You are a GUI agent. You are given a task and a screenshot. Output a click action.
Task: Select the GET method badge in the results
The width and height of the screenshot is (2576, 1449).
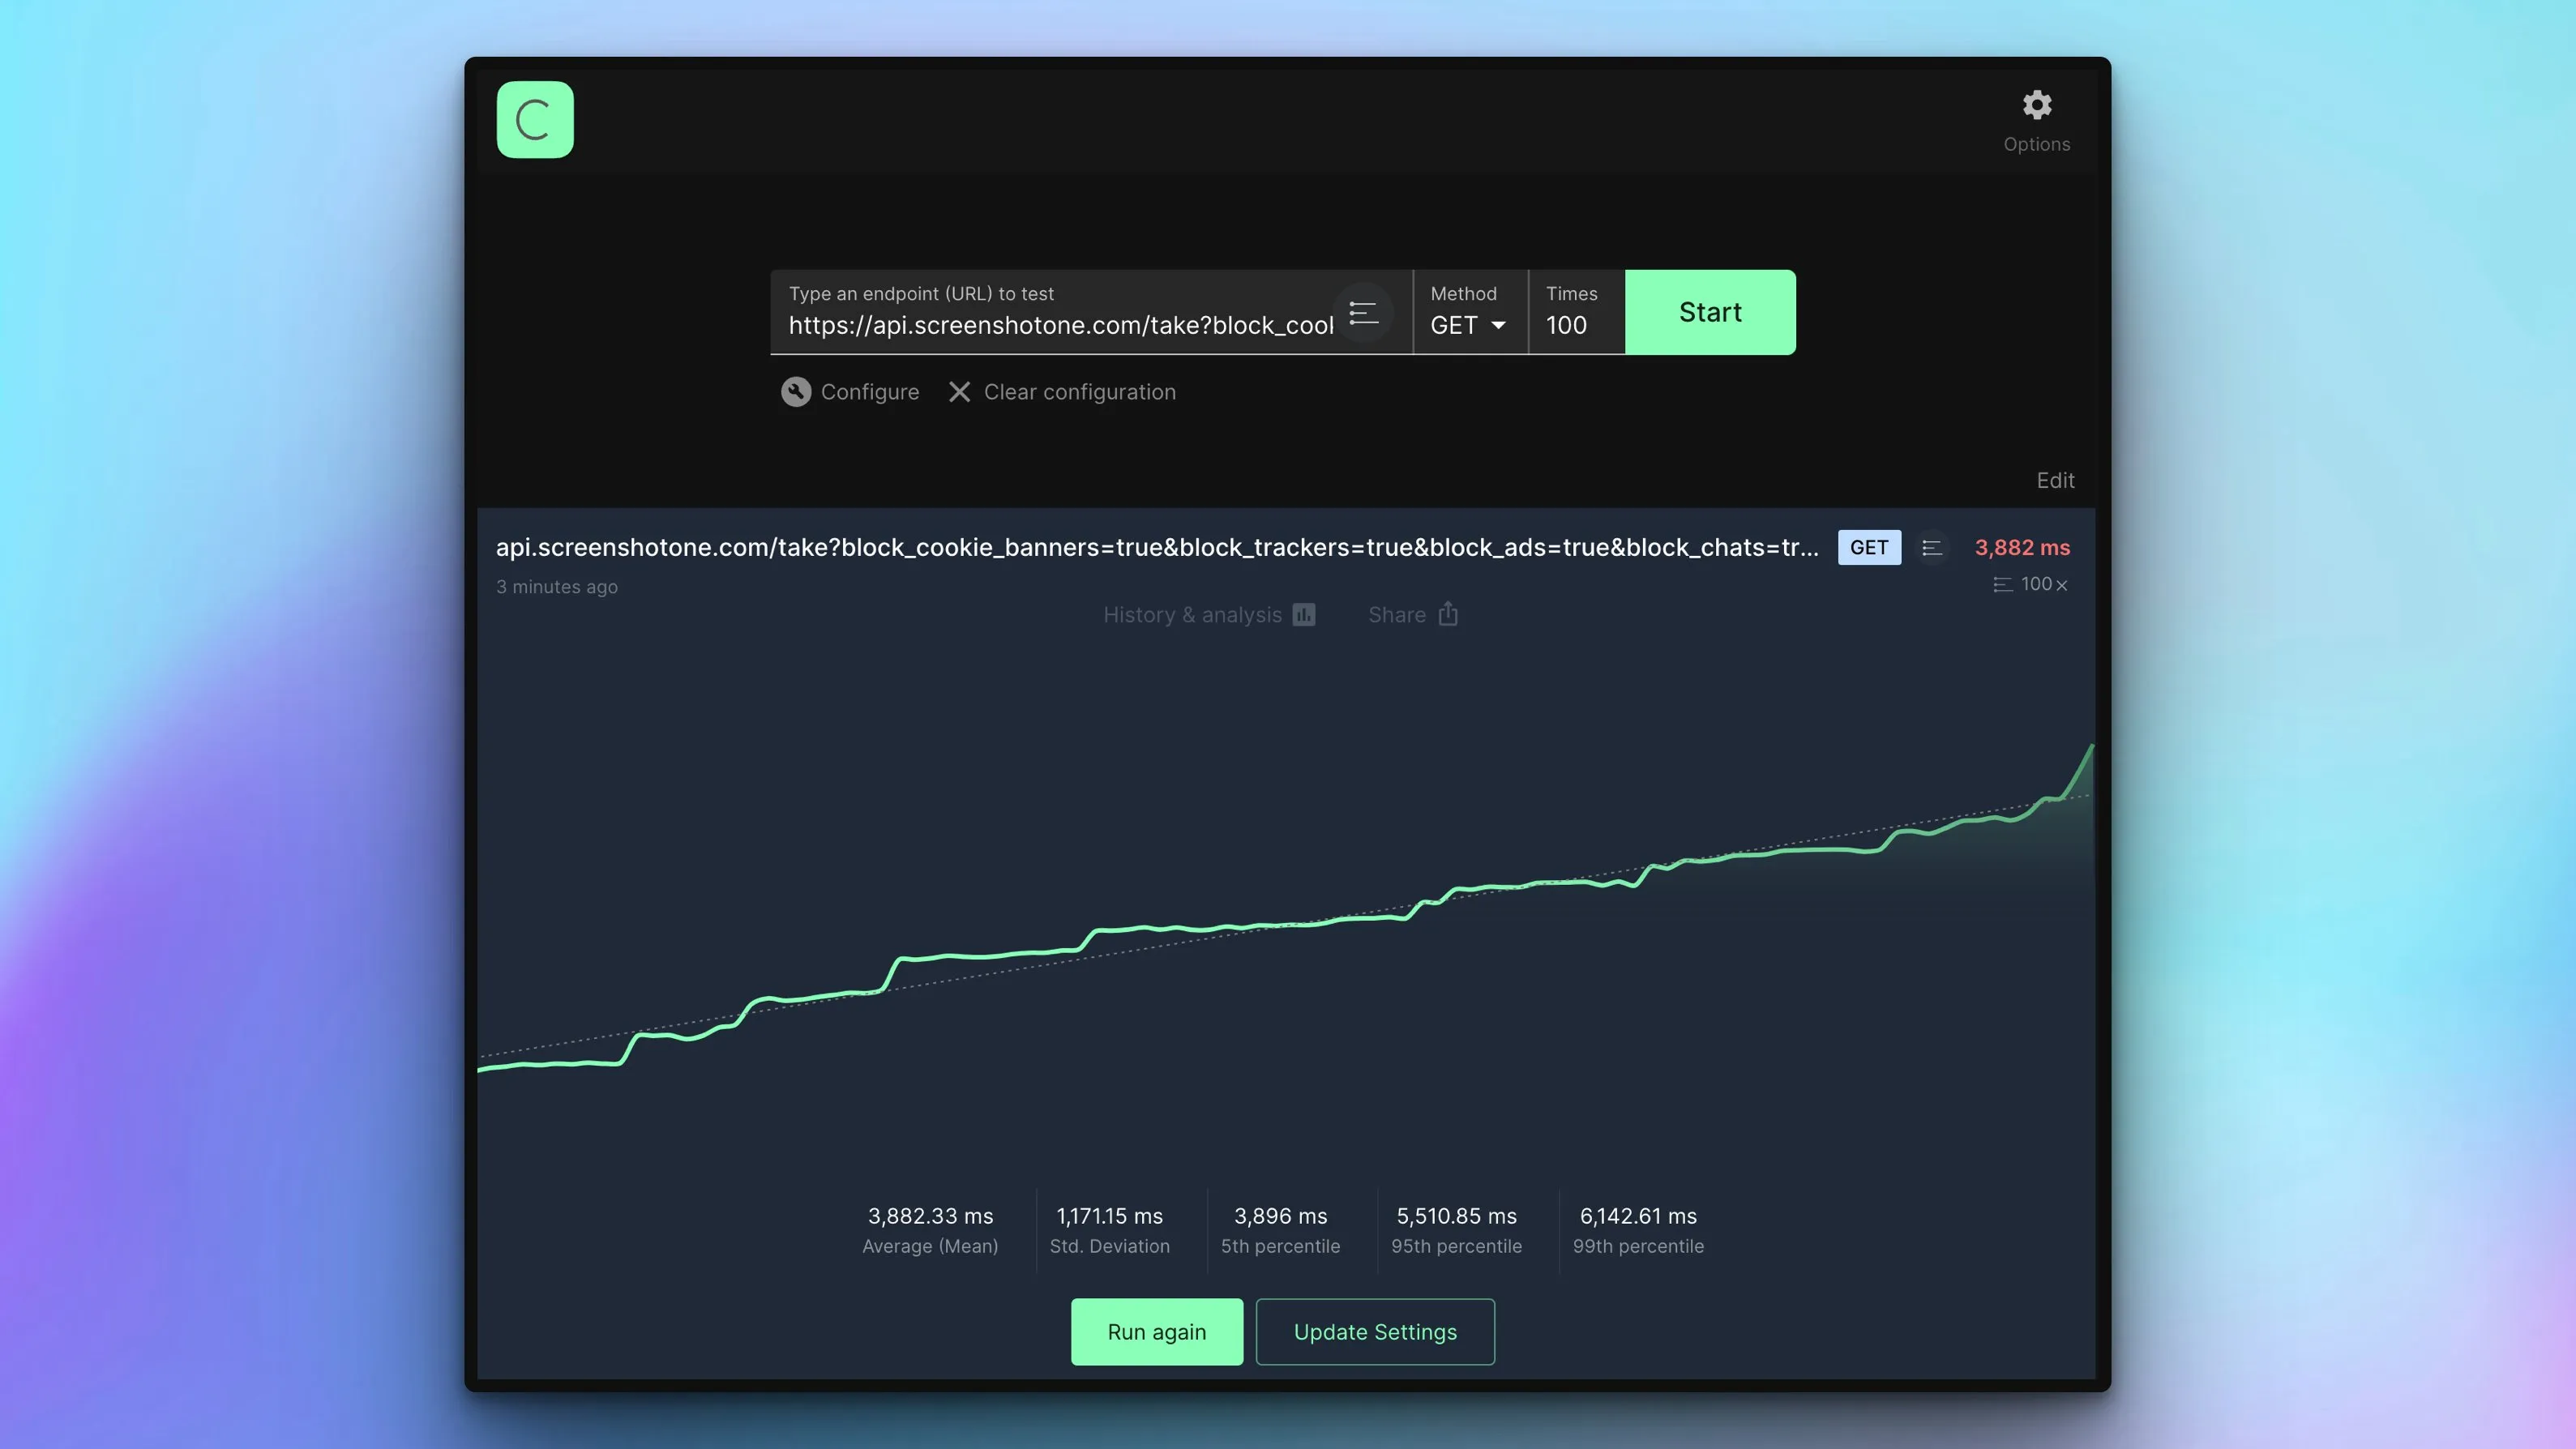1868,547
